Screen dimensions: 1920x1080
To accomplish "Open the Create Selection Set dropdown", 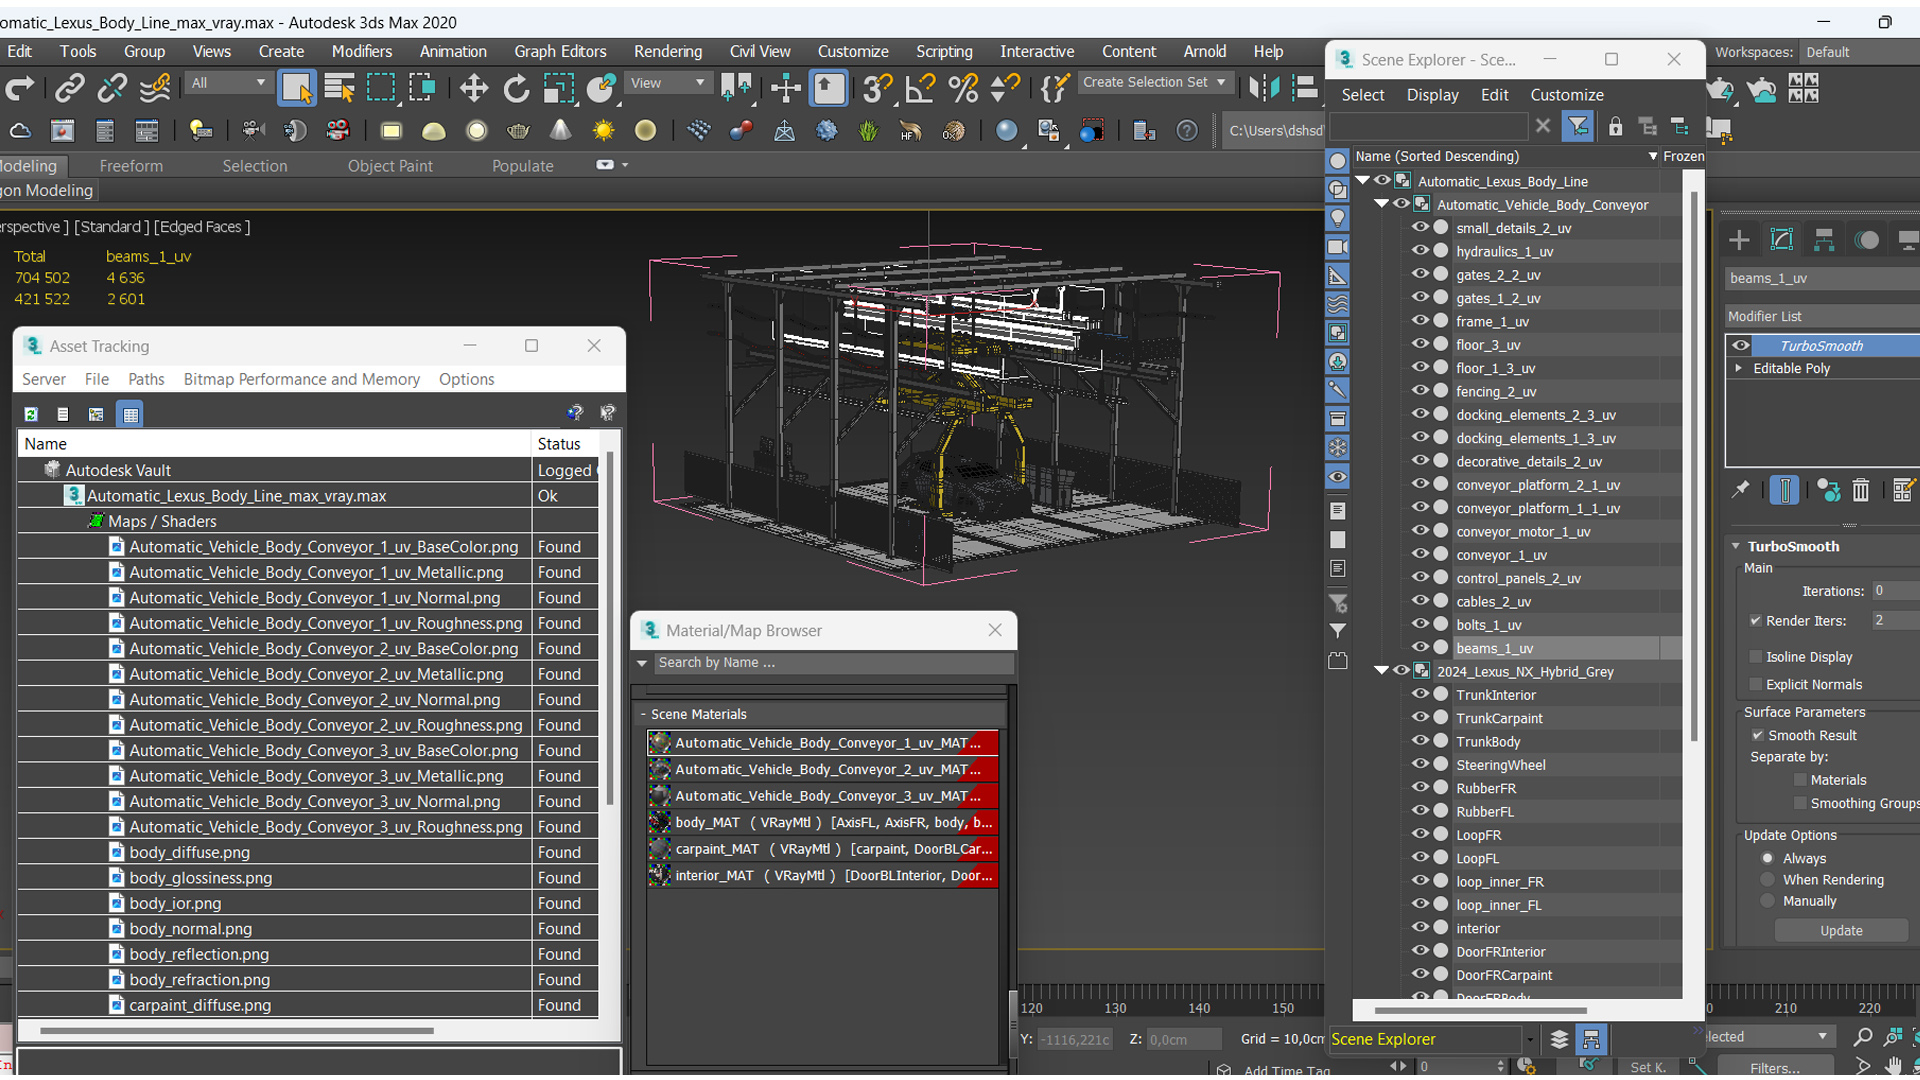I will click(1155, 82).
